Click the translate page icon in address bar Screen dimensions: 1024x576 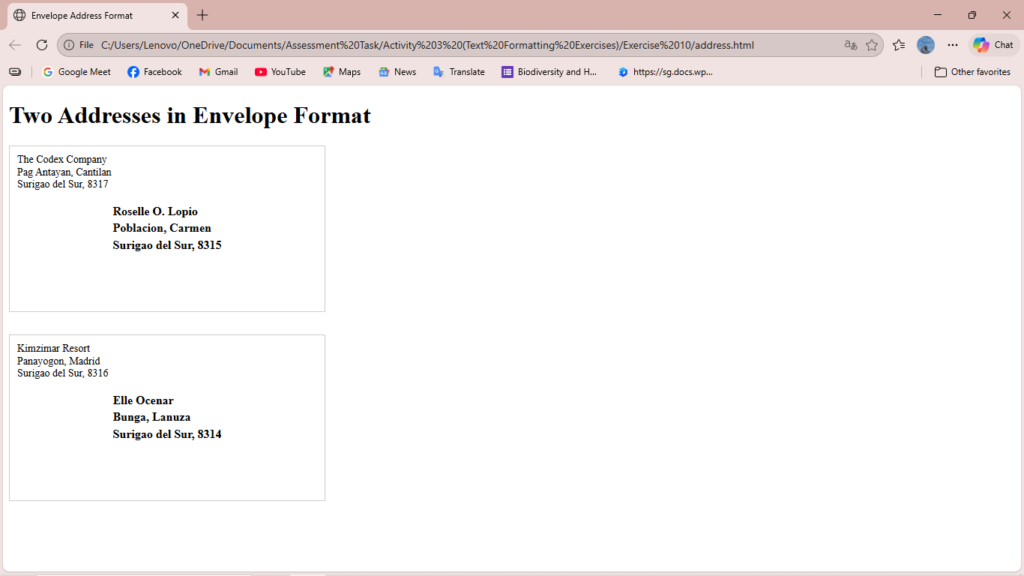coord(851,45)
